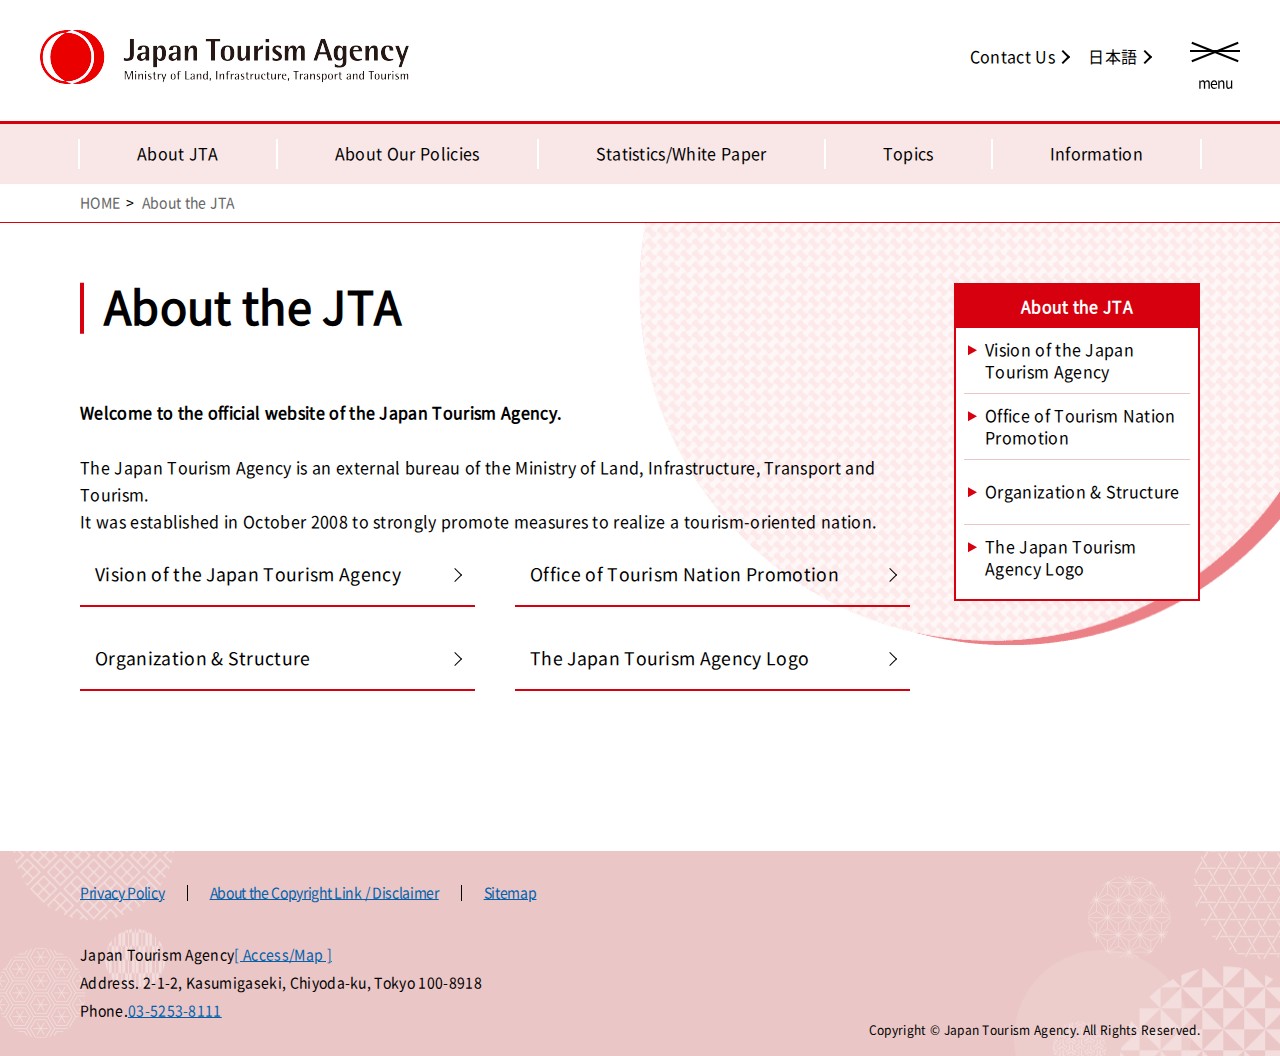This screenshot has width=1280, height=1056.
Task: Click the About the JTA breadcrumb text
Action: 188,203
